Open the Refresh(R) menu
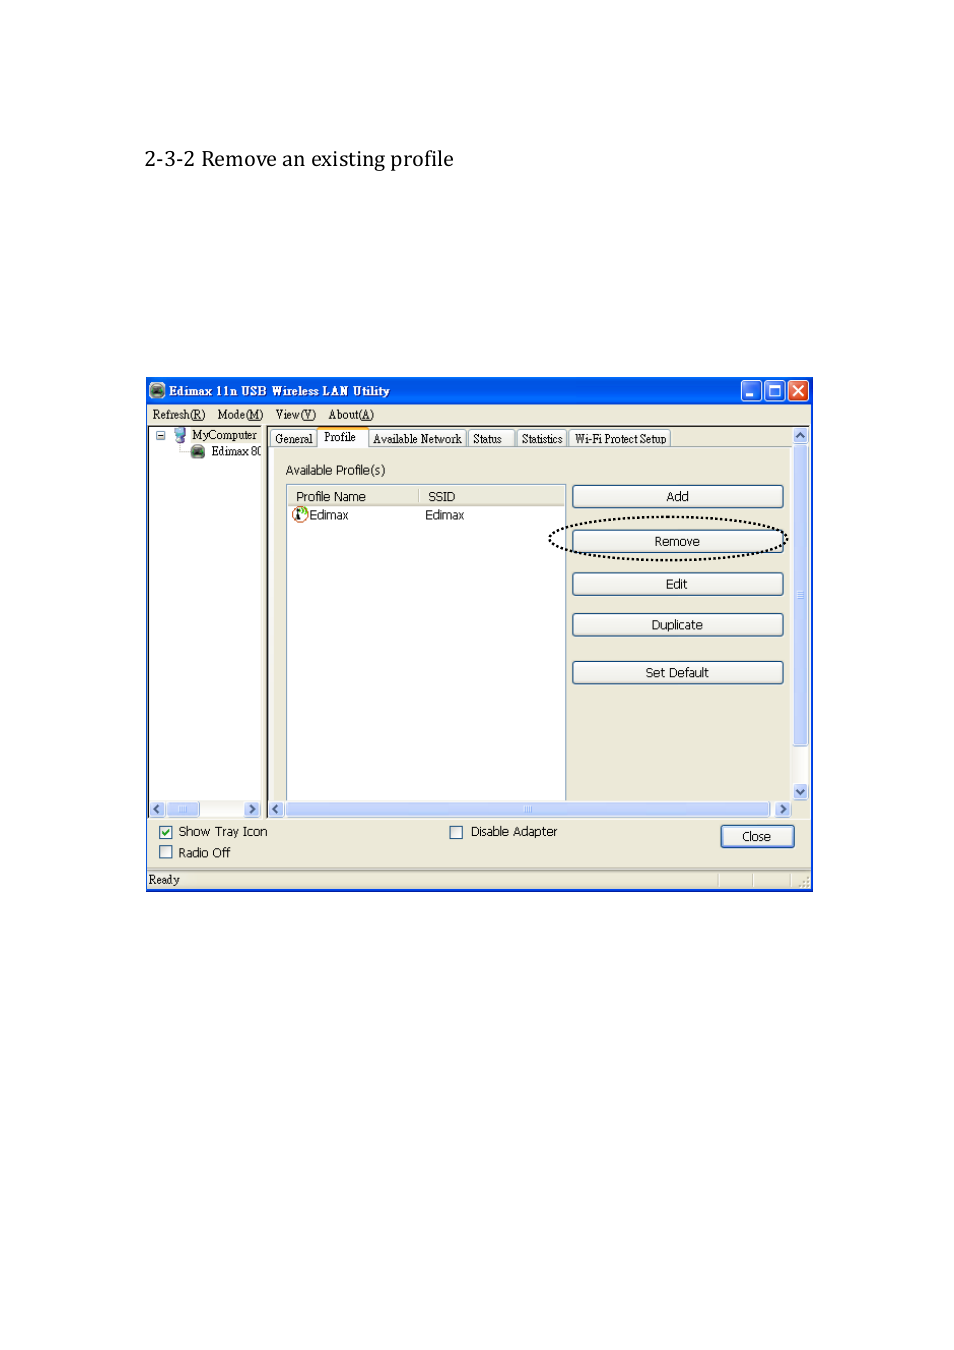The image size is (954, 1350). [178, 415]
